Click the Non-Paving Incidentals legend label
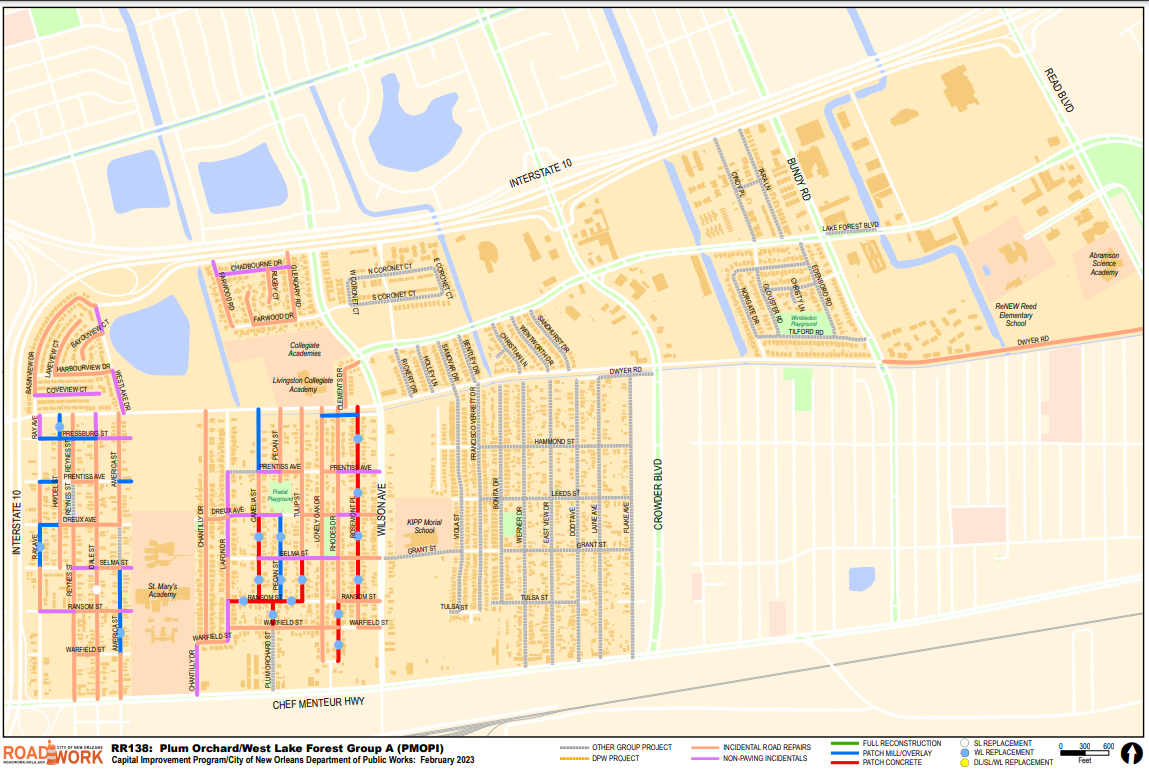 coord(765,759)
